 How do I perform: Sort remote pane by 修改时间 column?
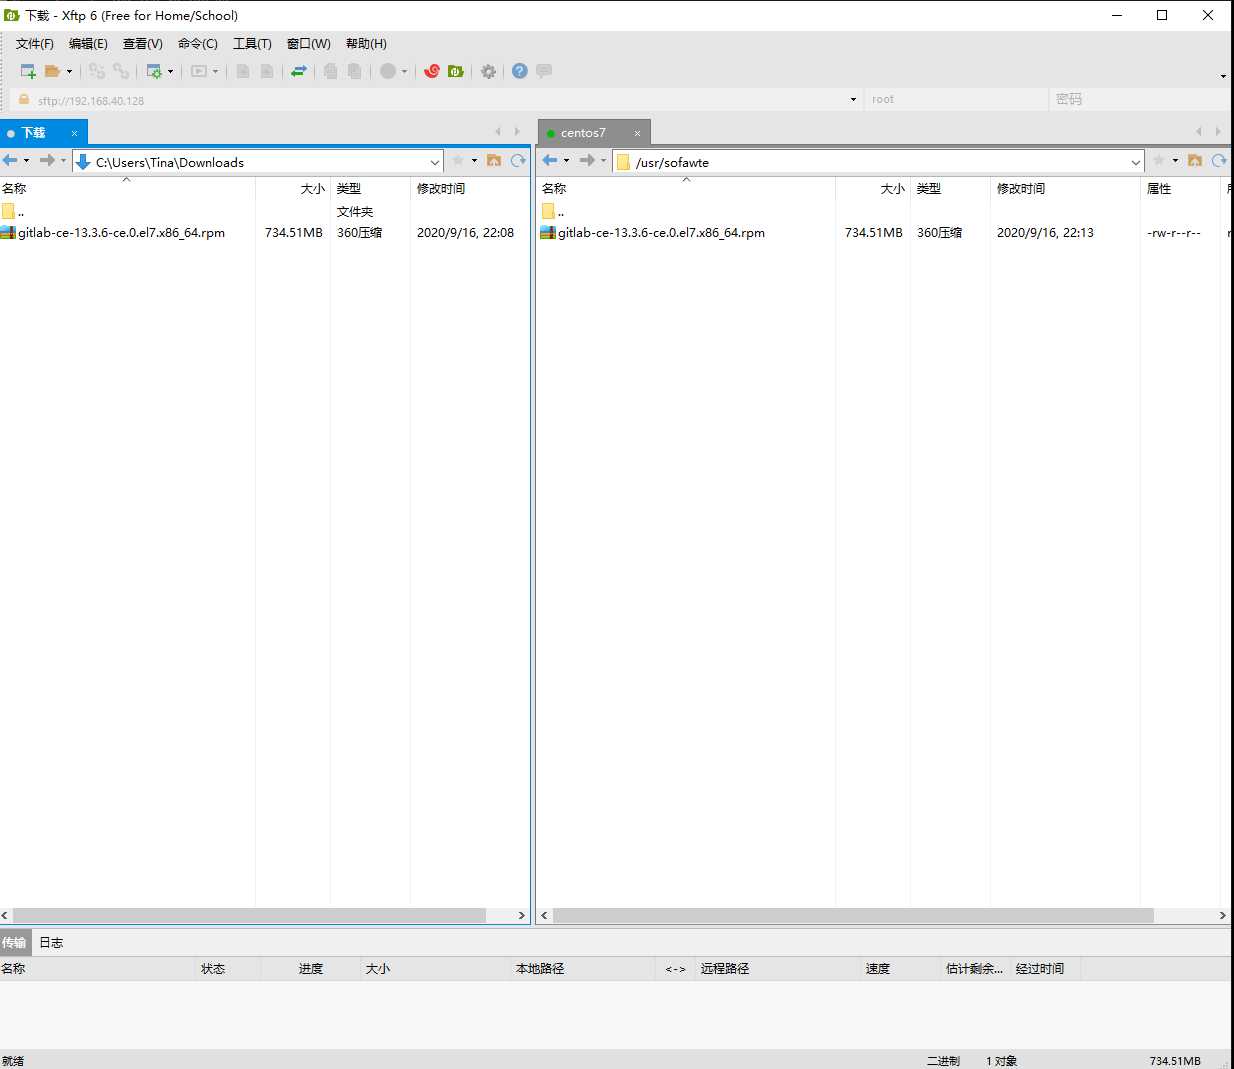(1065, 188)
